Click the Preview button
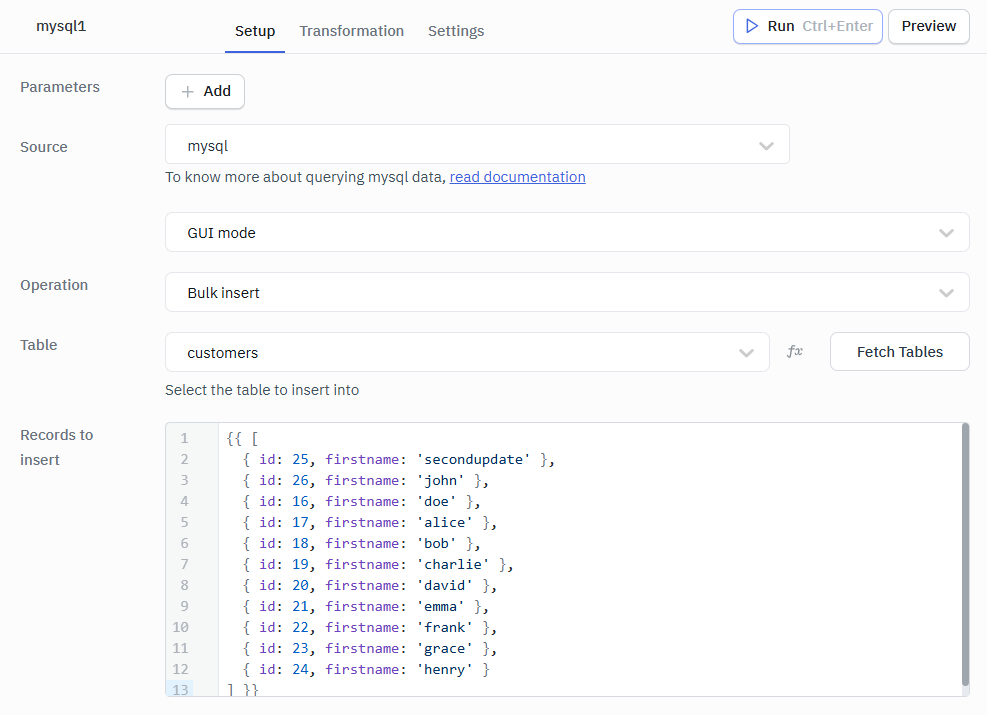 coord(928,26)
